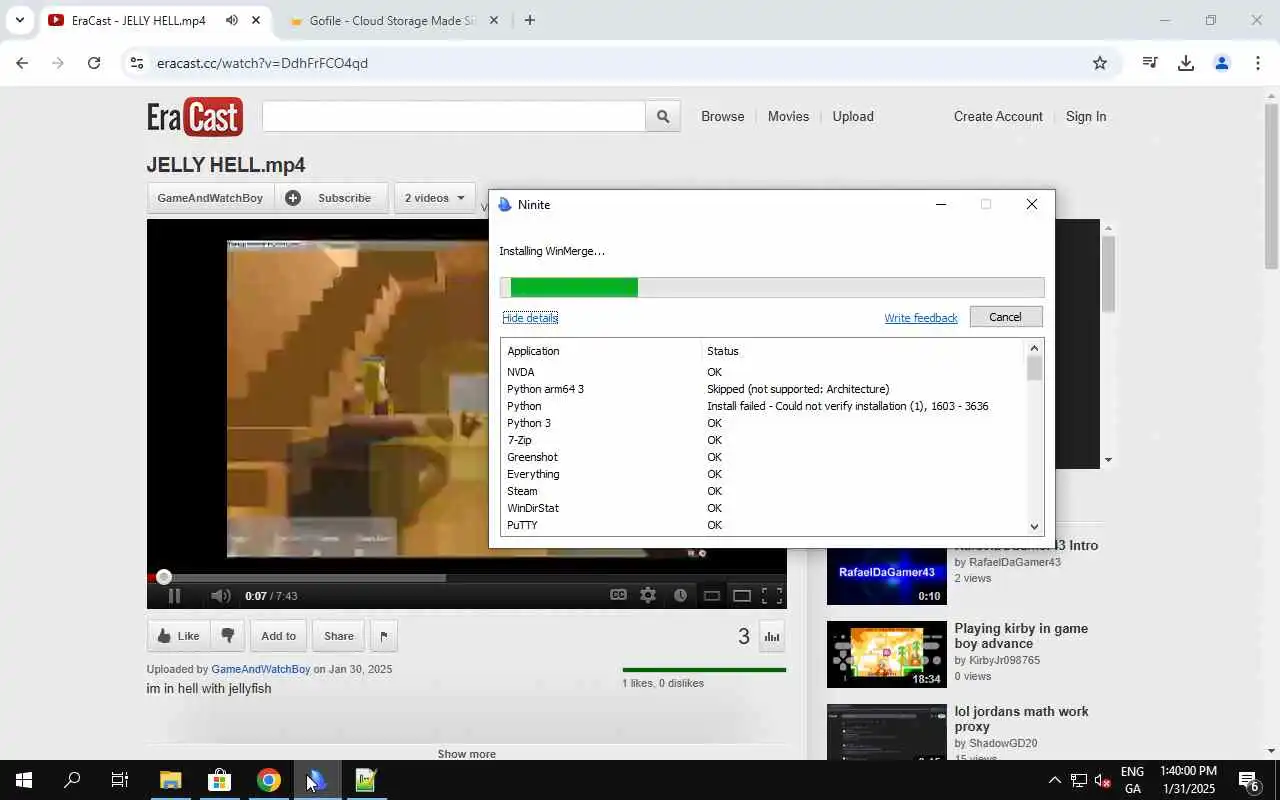1280x800 pixels.
Task: View site information icon in address bar
Action: (137, 63)
